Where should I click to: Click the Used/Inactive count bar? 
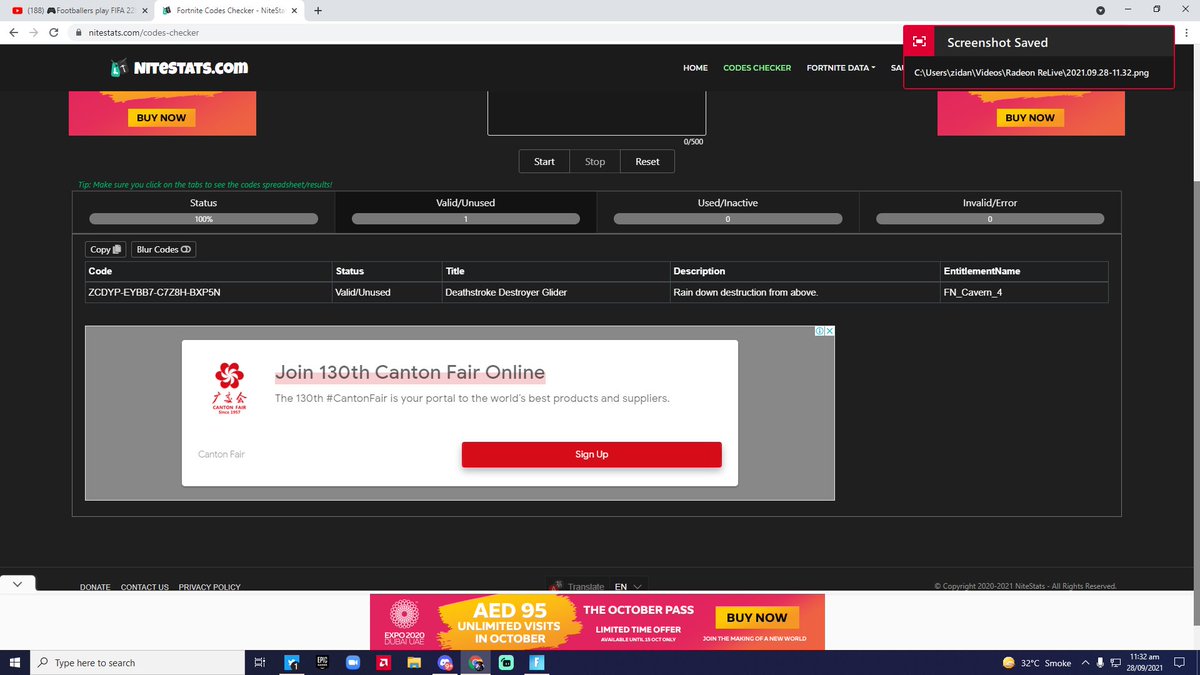coord(727,218)
